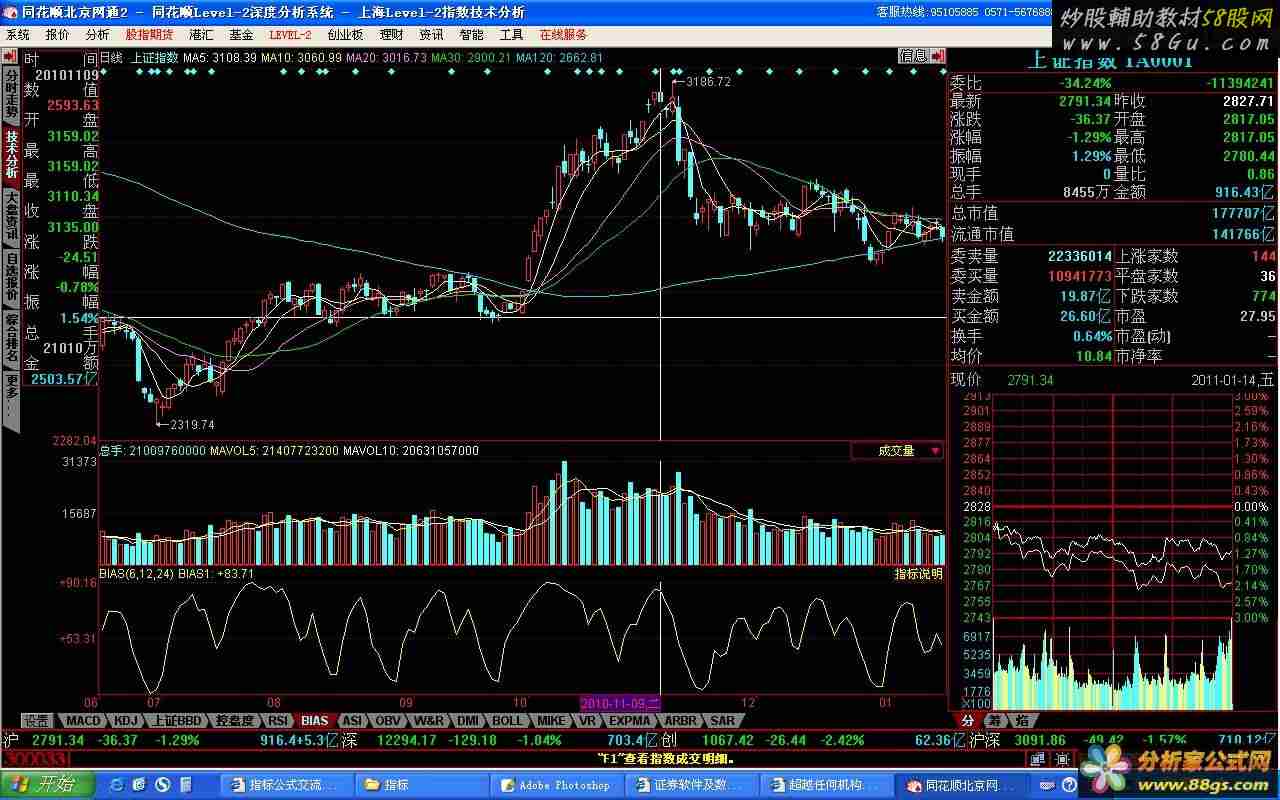Viewport: 1280px width, 800px height.
Task: Select the OBV indicator tab
Action: [386, 720]
